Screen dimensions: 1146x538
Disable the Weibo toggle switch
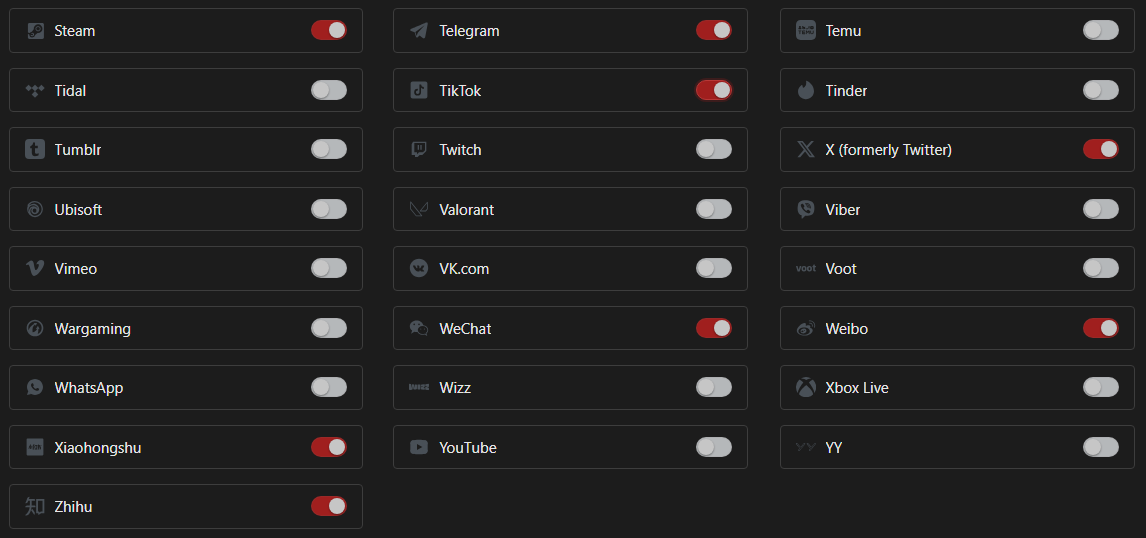(1101, 328)
